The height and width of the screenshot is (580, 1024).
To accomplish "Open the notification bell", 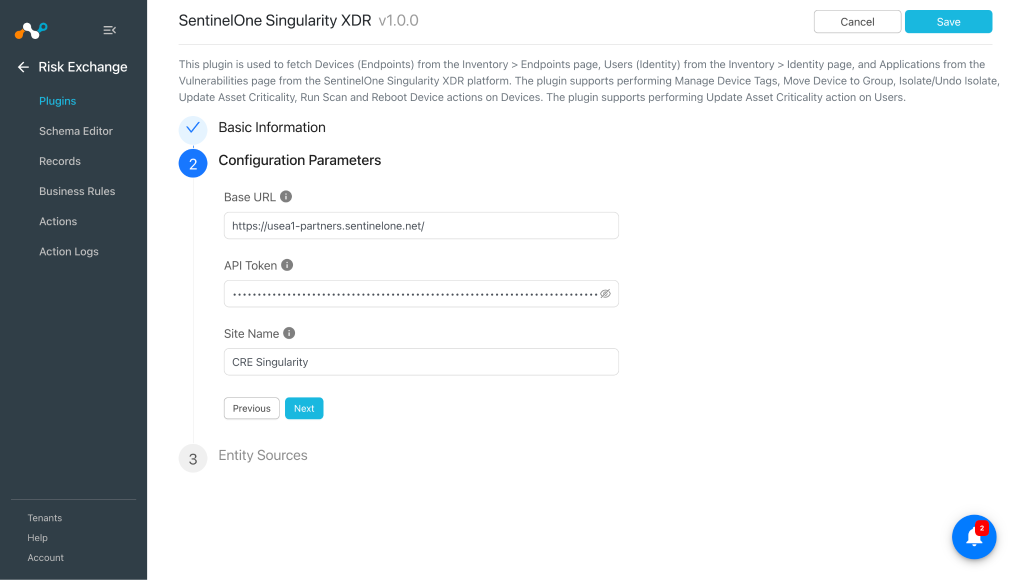I will coord(974,537).
